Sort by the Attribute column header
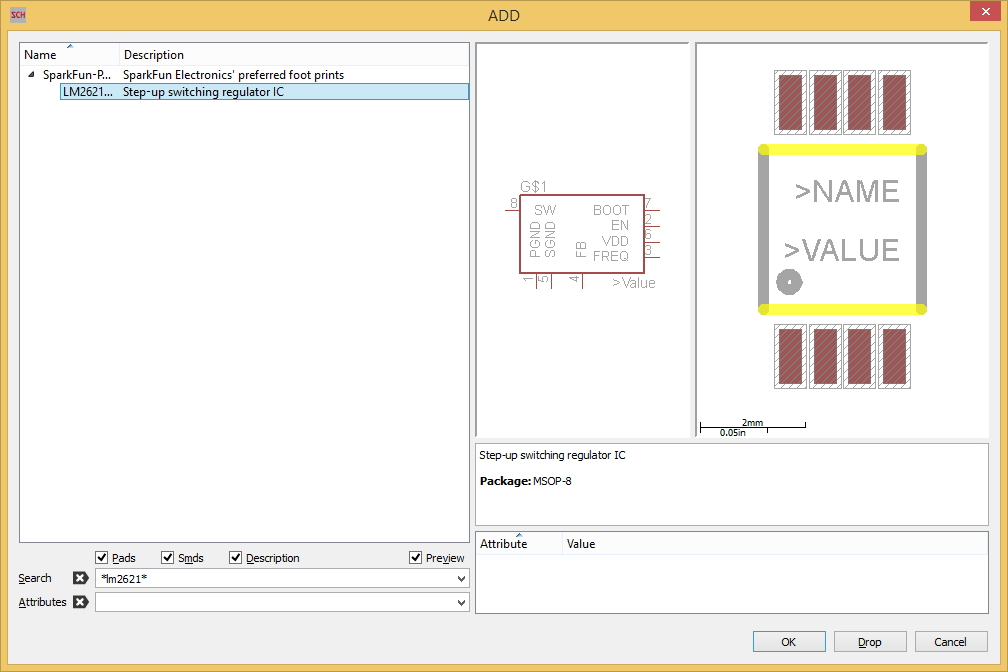 519,543
